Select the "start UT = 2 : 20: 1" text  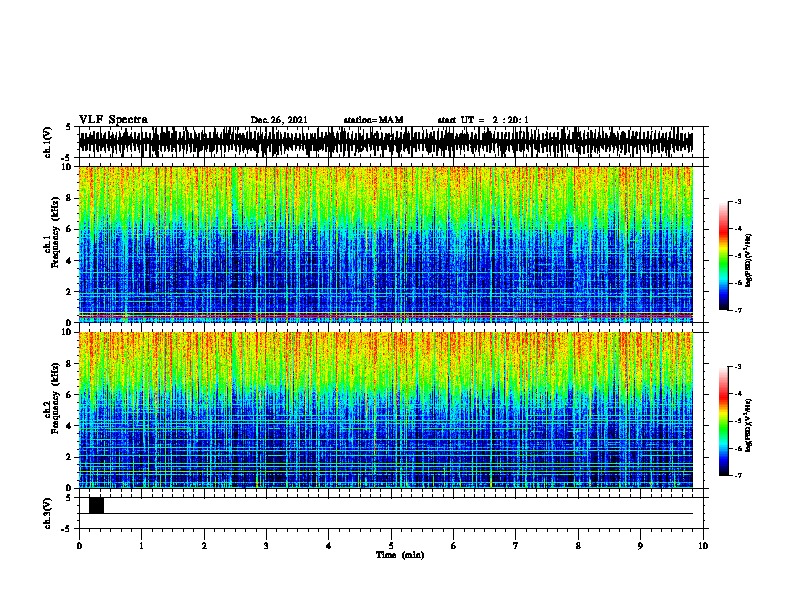click(x=483, y=120)
